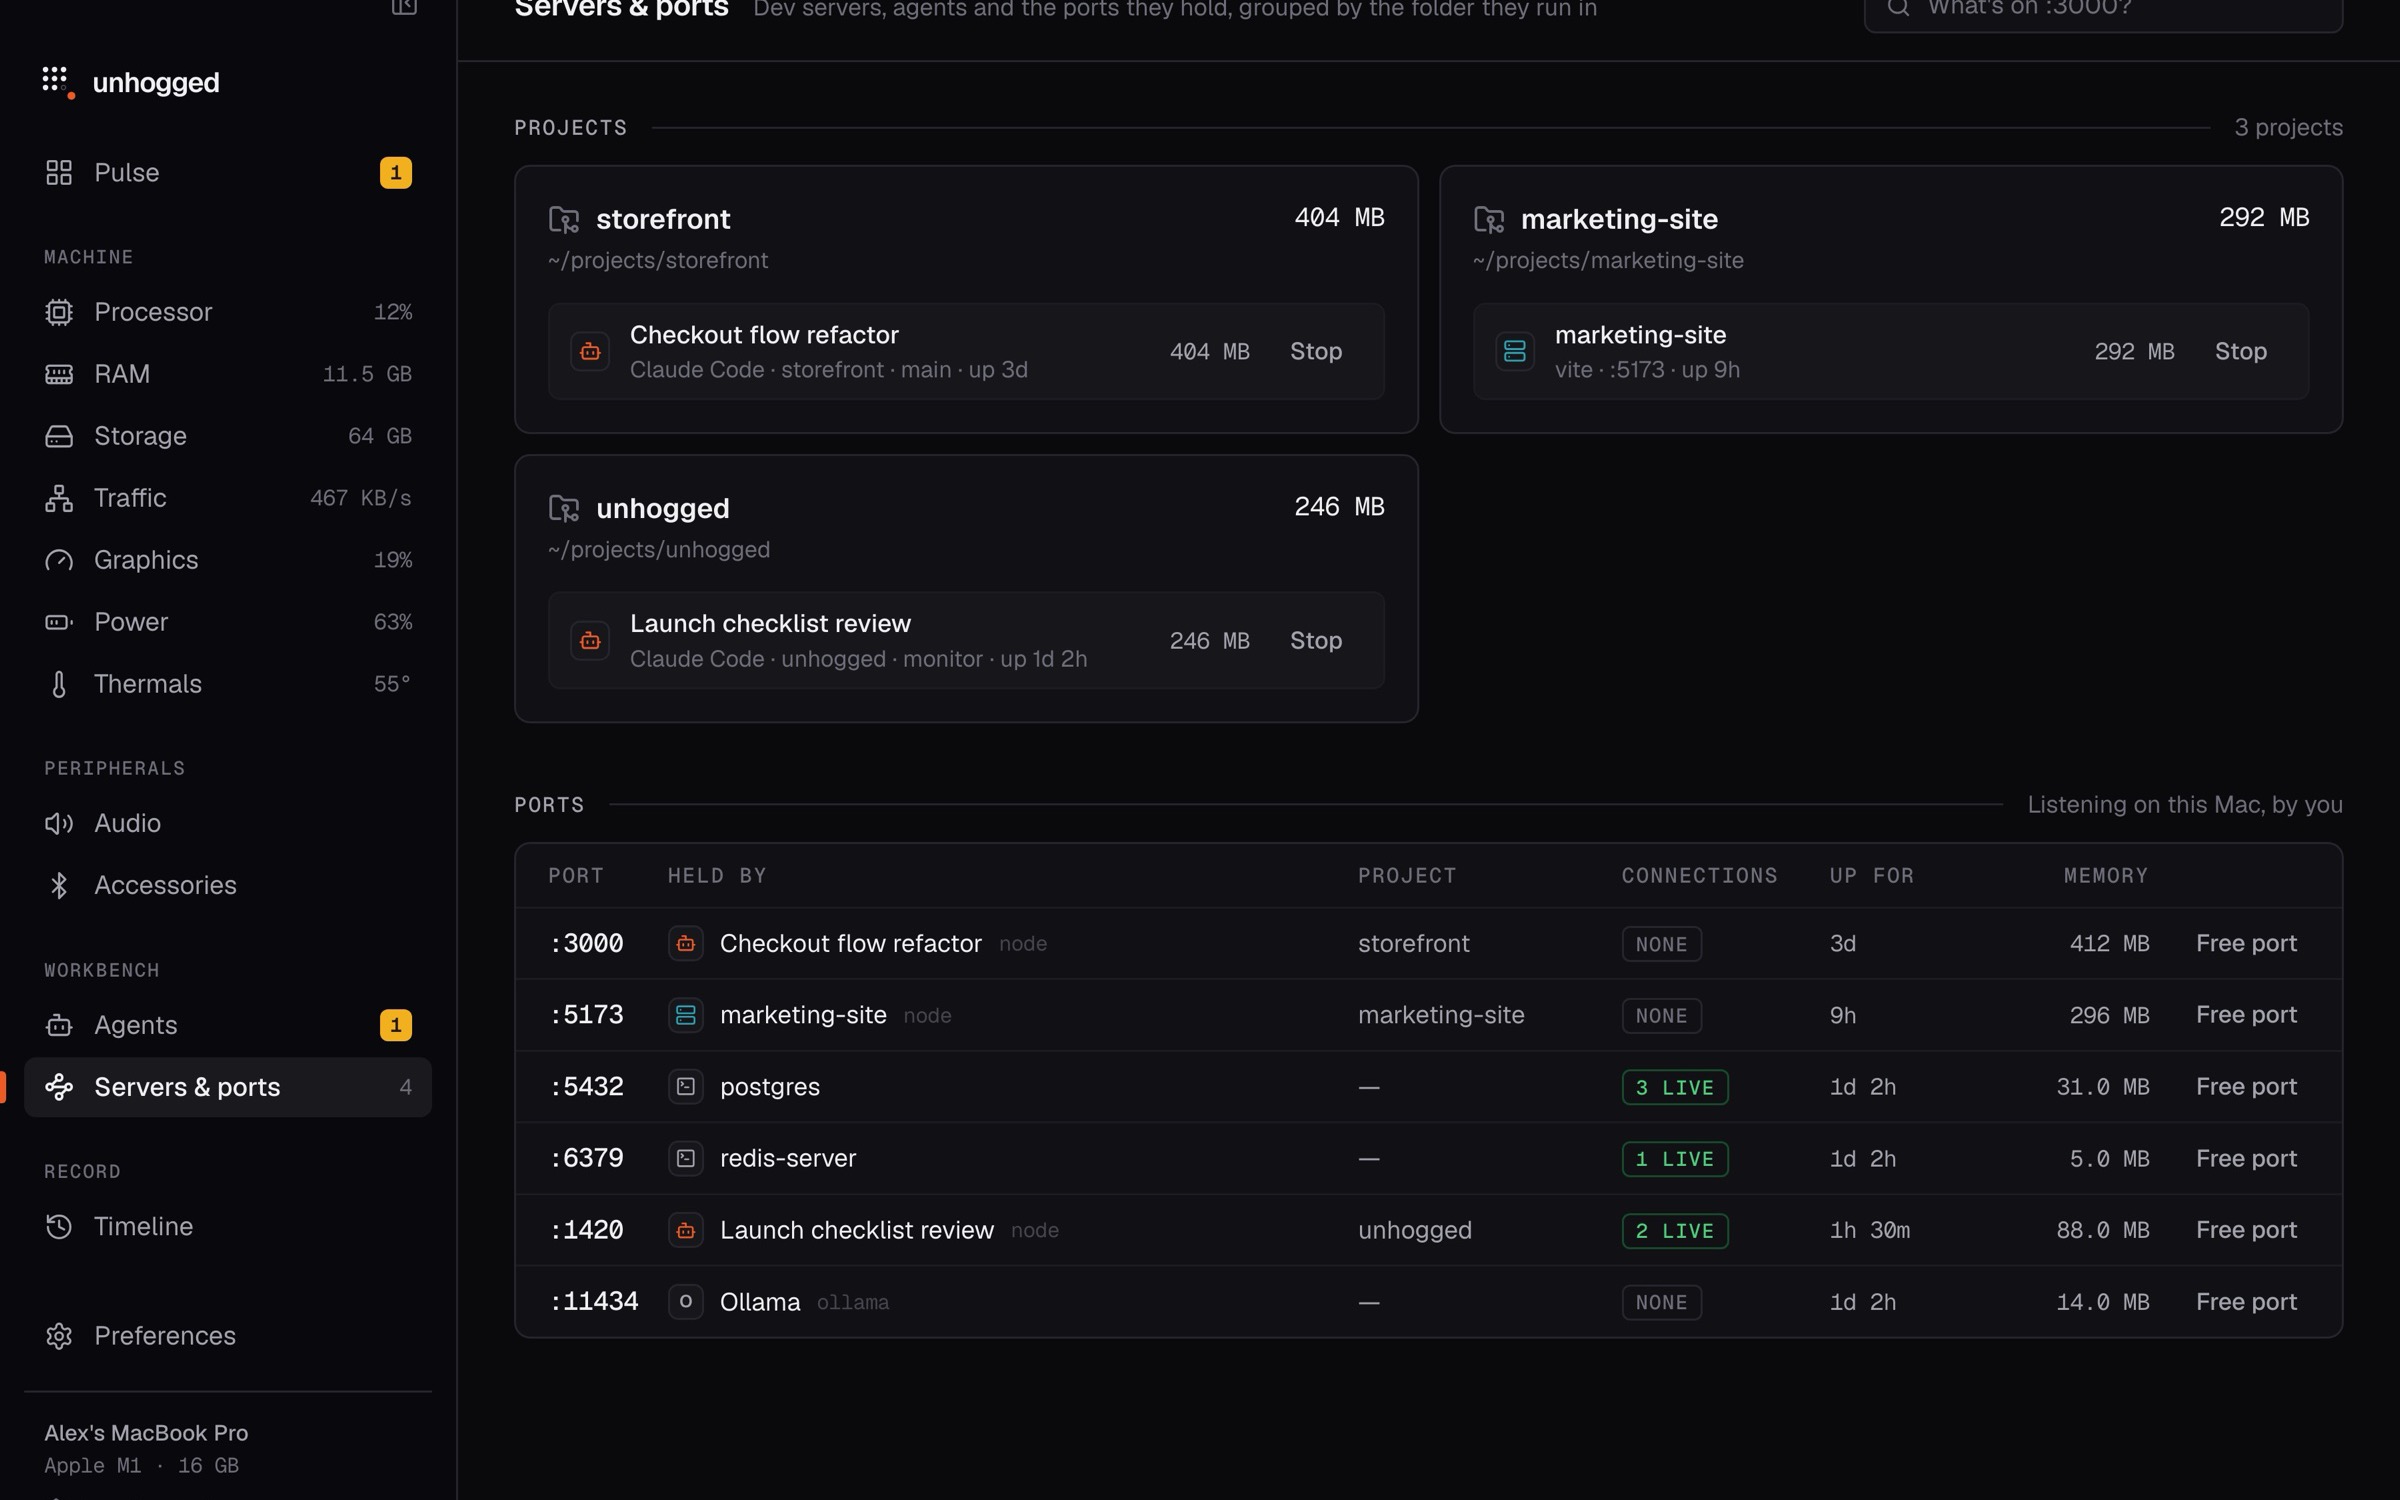Viewport: 2400px width, 1500px height.
Task: Click the "3 projects" count label
Action: click(x=2288, y=127)
